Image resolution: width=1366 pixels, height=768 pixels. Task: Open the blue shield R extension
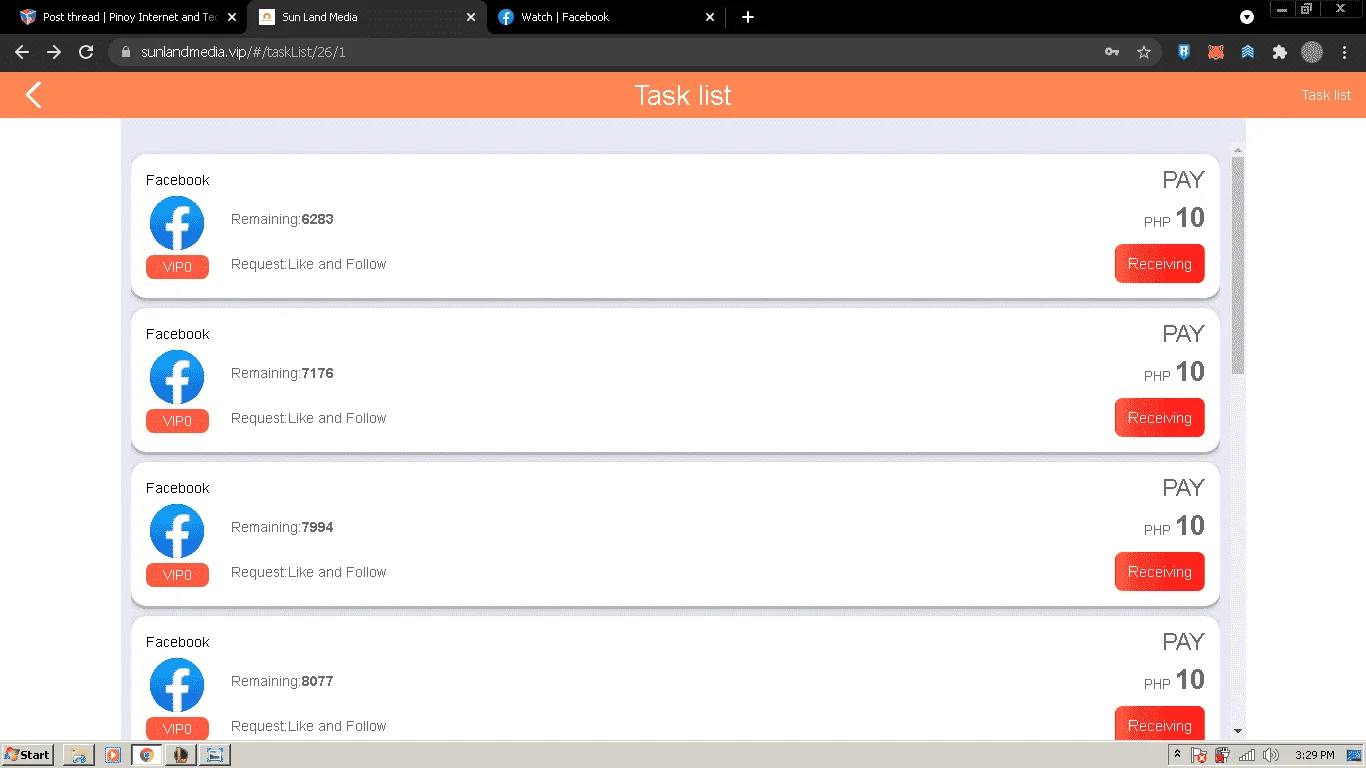click(1184, 52)
